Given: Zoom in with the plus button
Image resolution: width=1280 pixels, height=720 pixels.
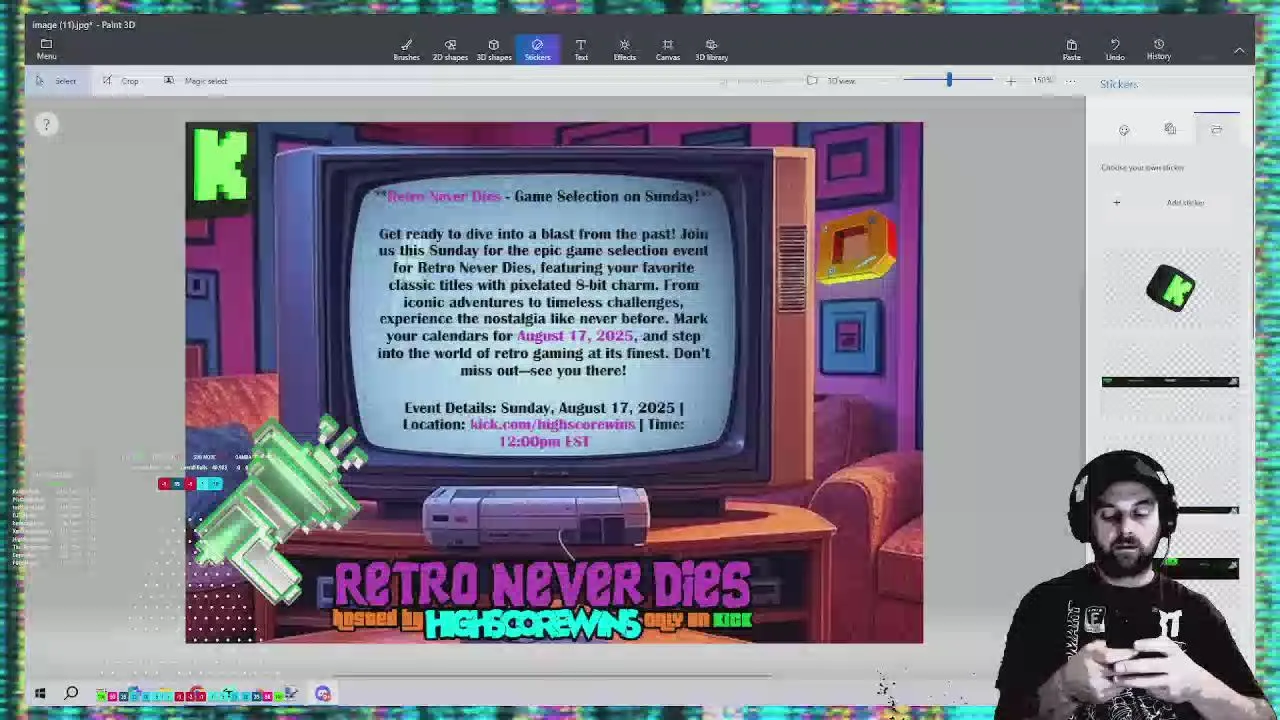Looking at the screenshot, I should 1011,81.
